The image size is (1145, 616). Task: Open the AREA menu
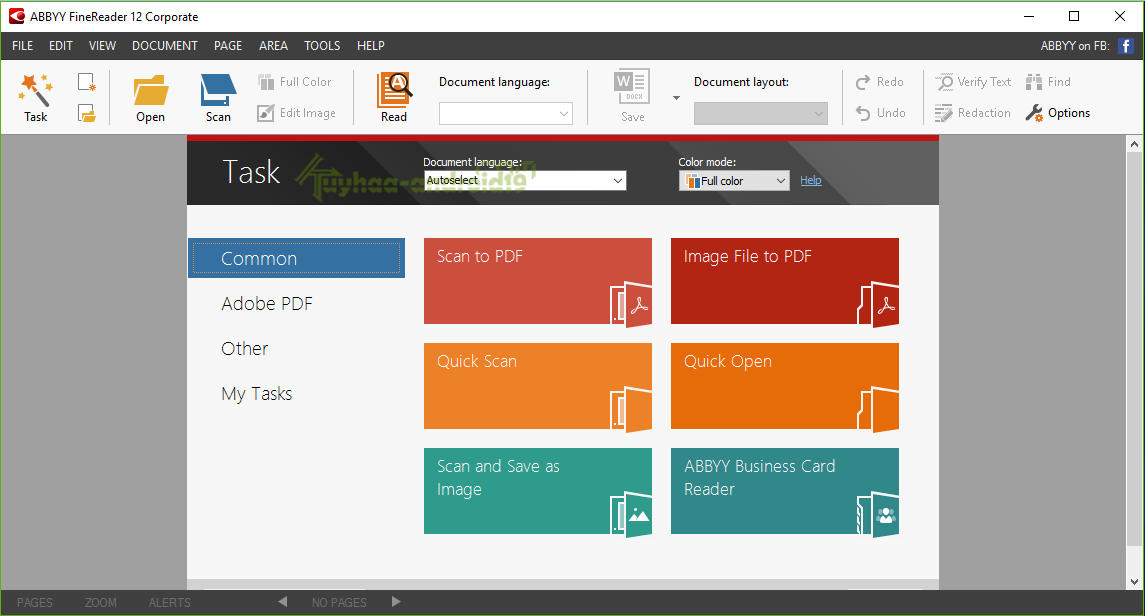point(273,45)
